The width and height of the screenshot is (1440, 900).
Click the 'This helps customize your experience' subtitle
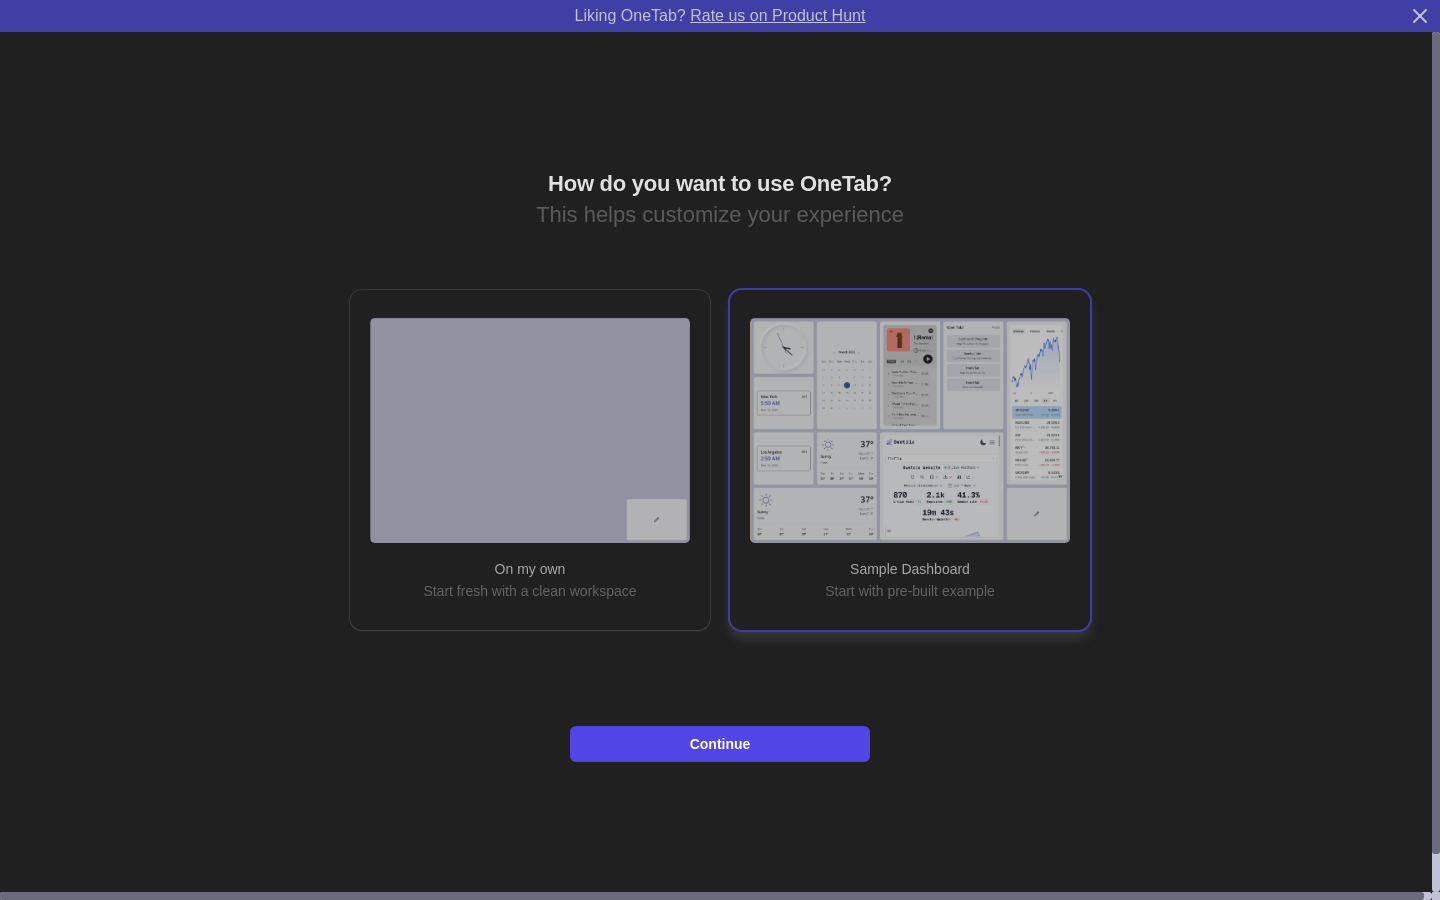click(x=720, y=215)
